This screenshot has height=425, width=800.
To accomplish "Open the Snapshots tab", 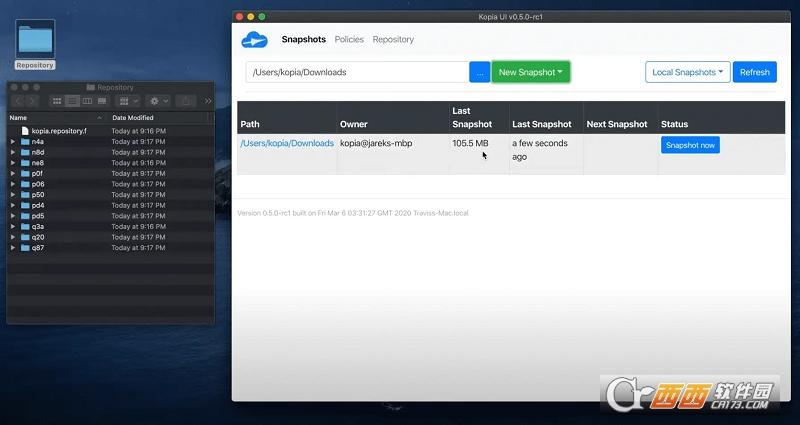I will click(304, 39).
